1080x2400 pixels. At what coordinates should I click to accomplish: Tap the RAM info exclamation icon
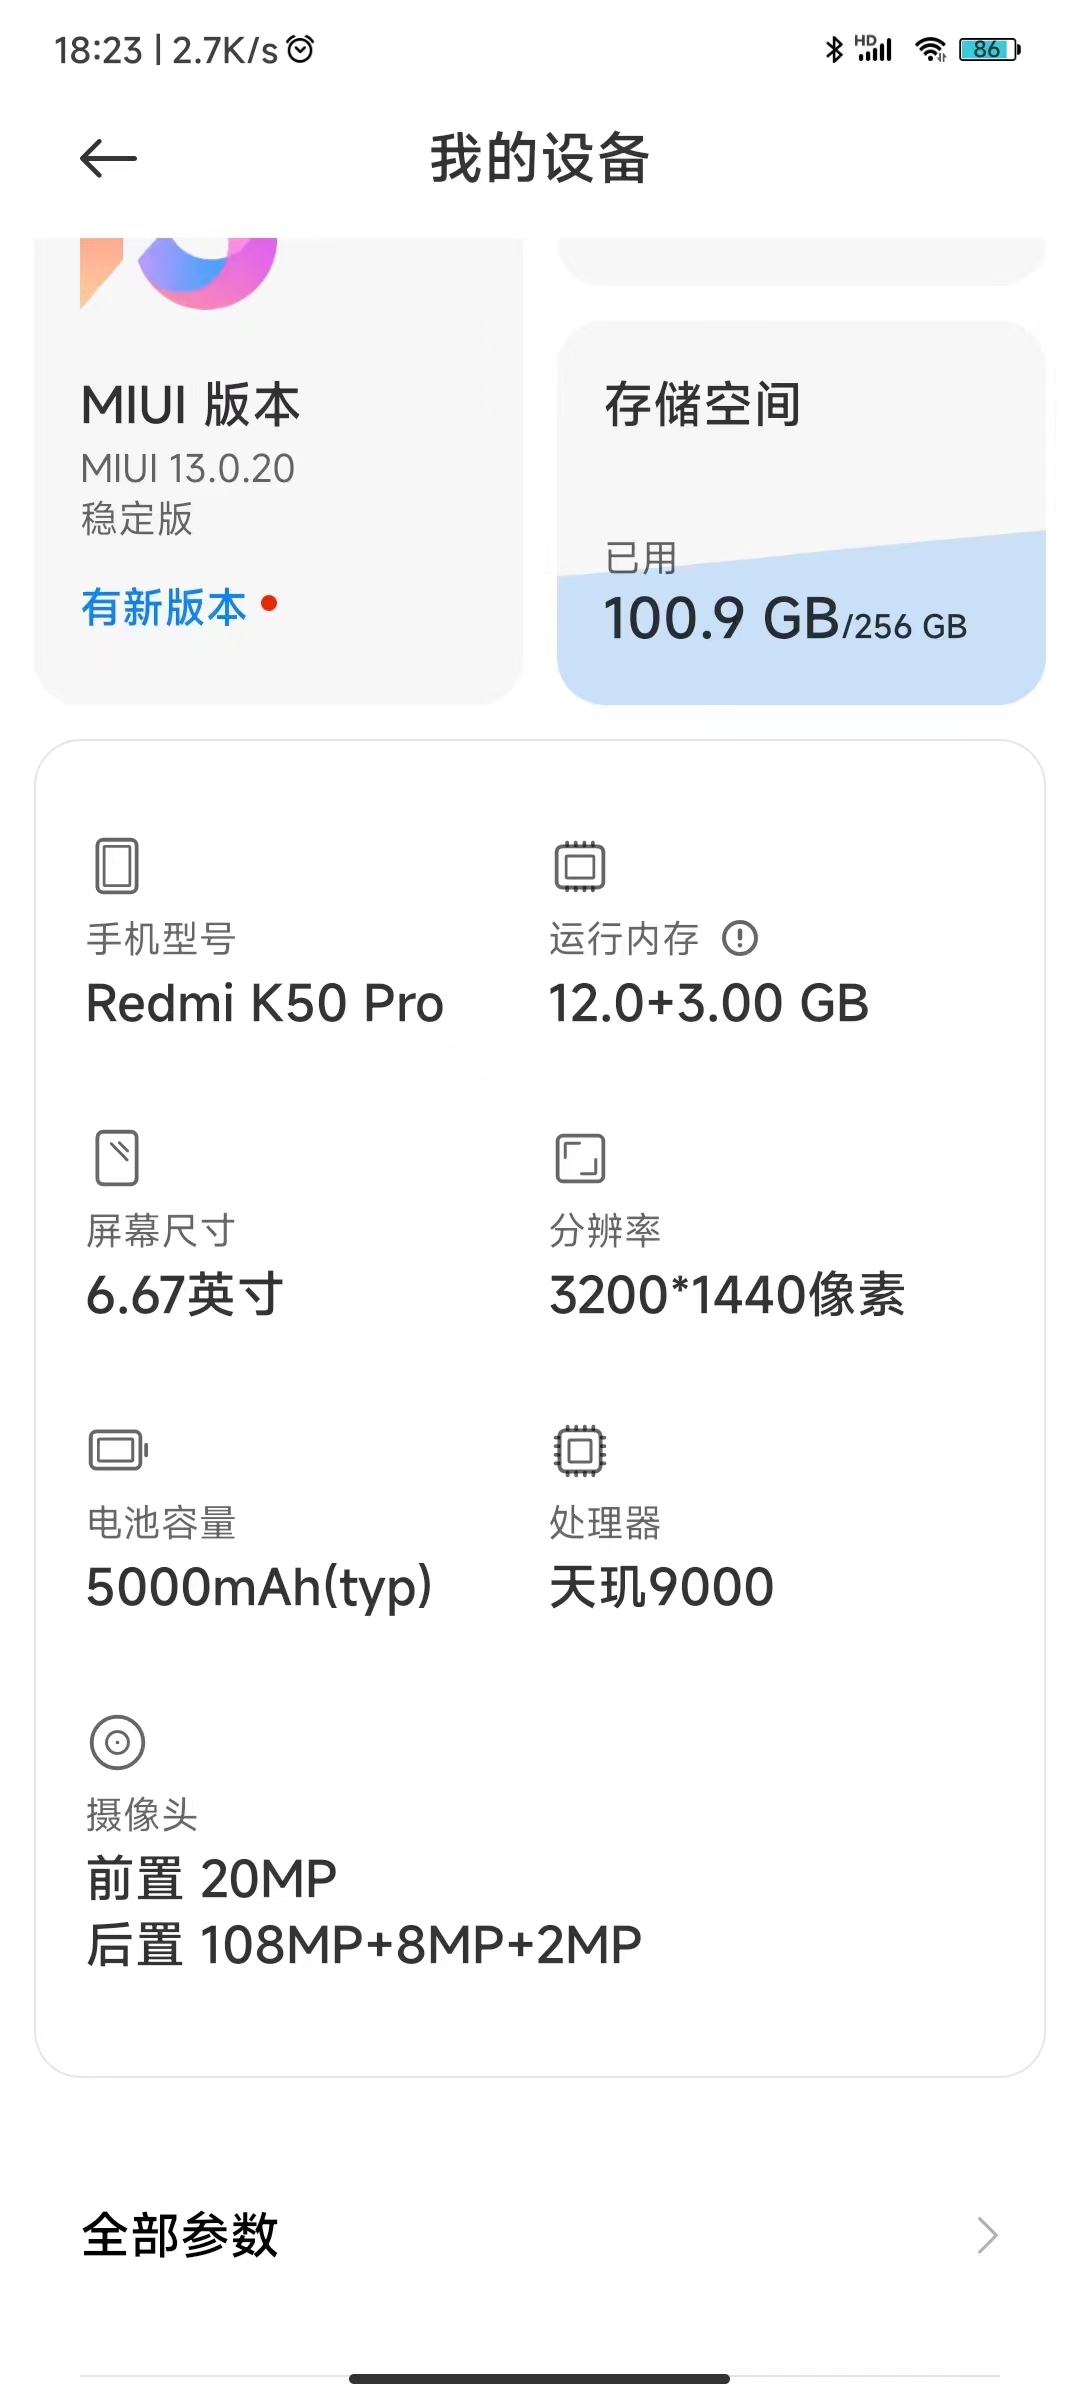[740, 938]
